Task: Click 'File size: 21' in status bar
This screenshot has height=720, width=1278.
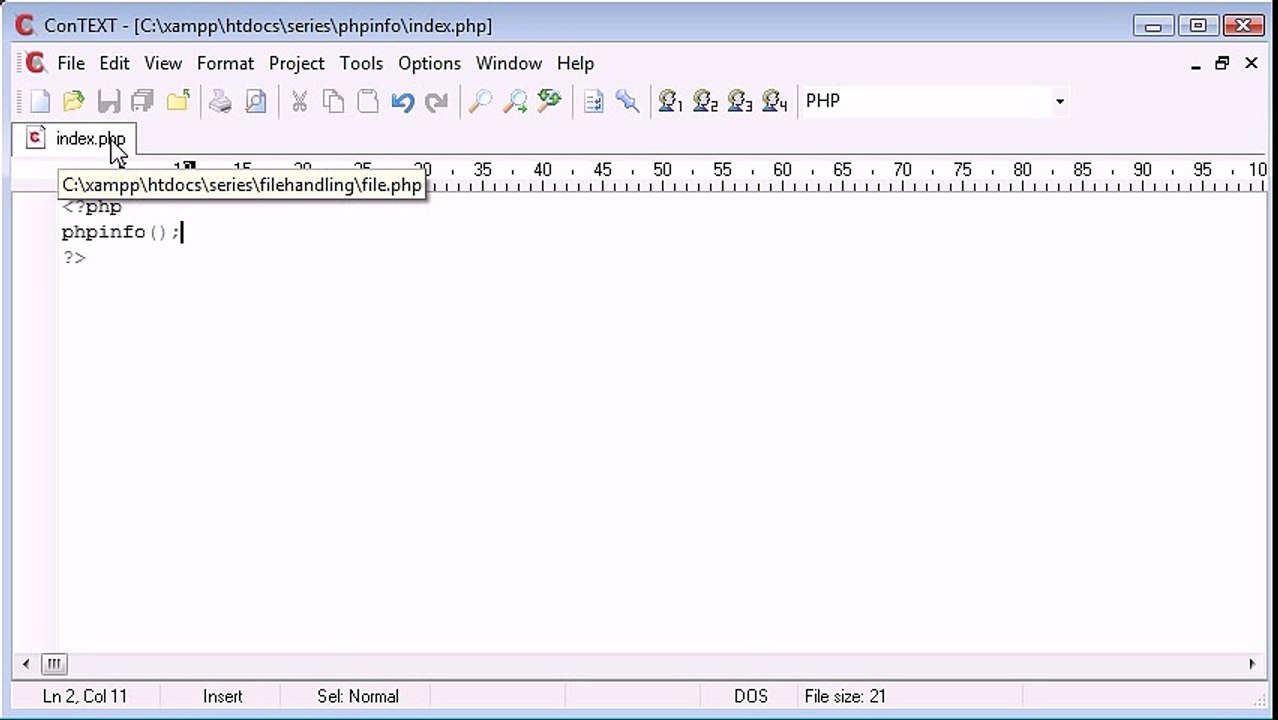Action: [x=845, y=696]
